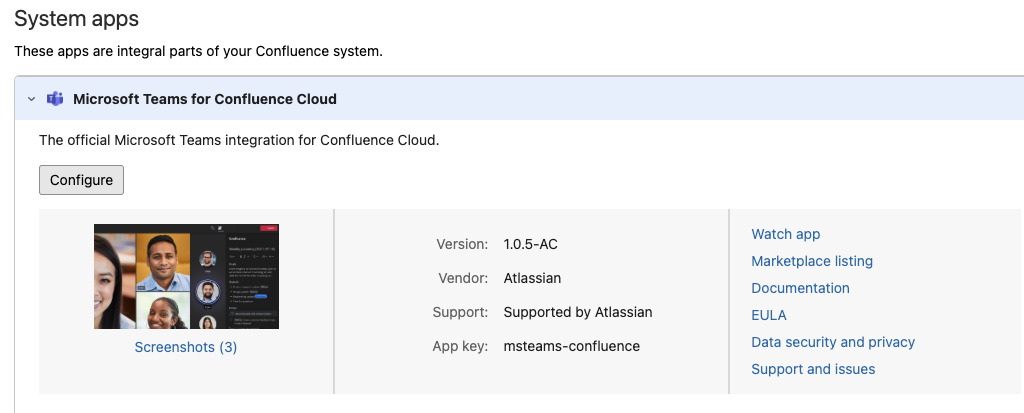Screen dimensions: 1024x413
Task: Select the Supported by Atlassian text
Action: click(x=578, y=312)
